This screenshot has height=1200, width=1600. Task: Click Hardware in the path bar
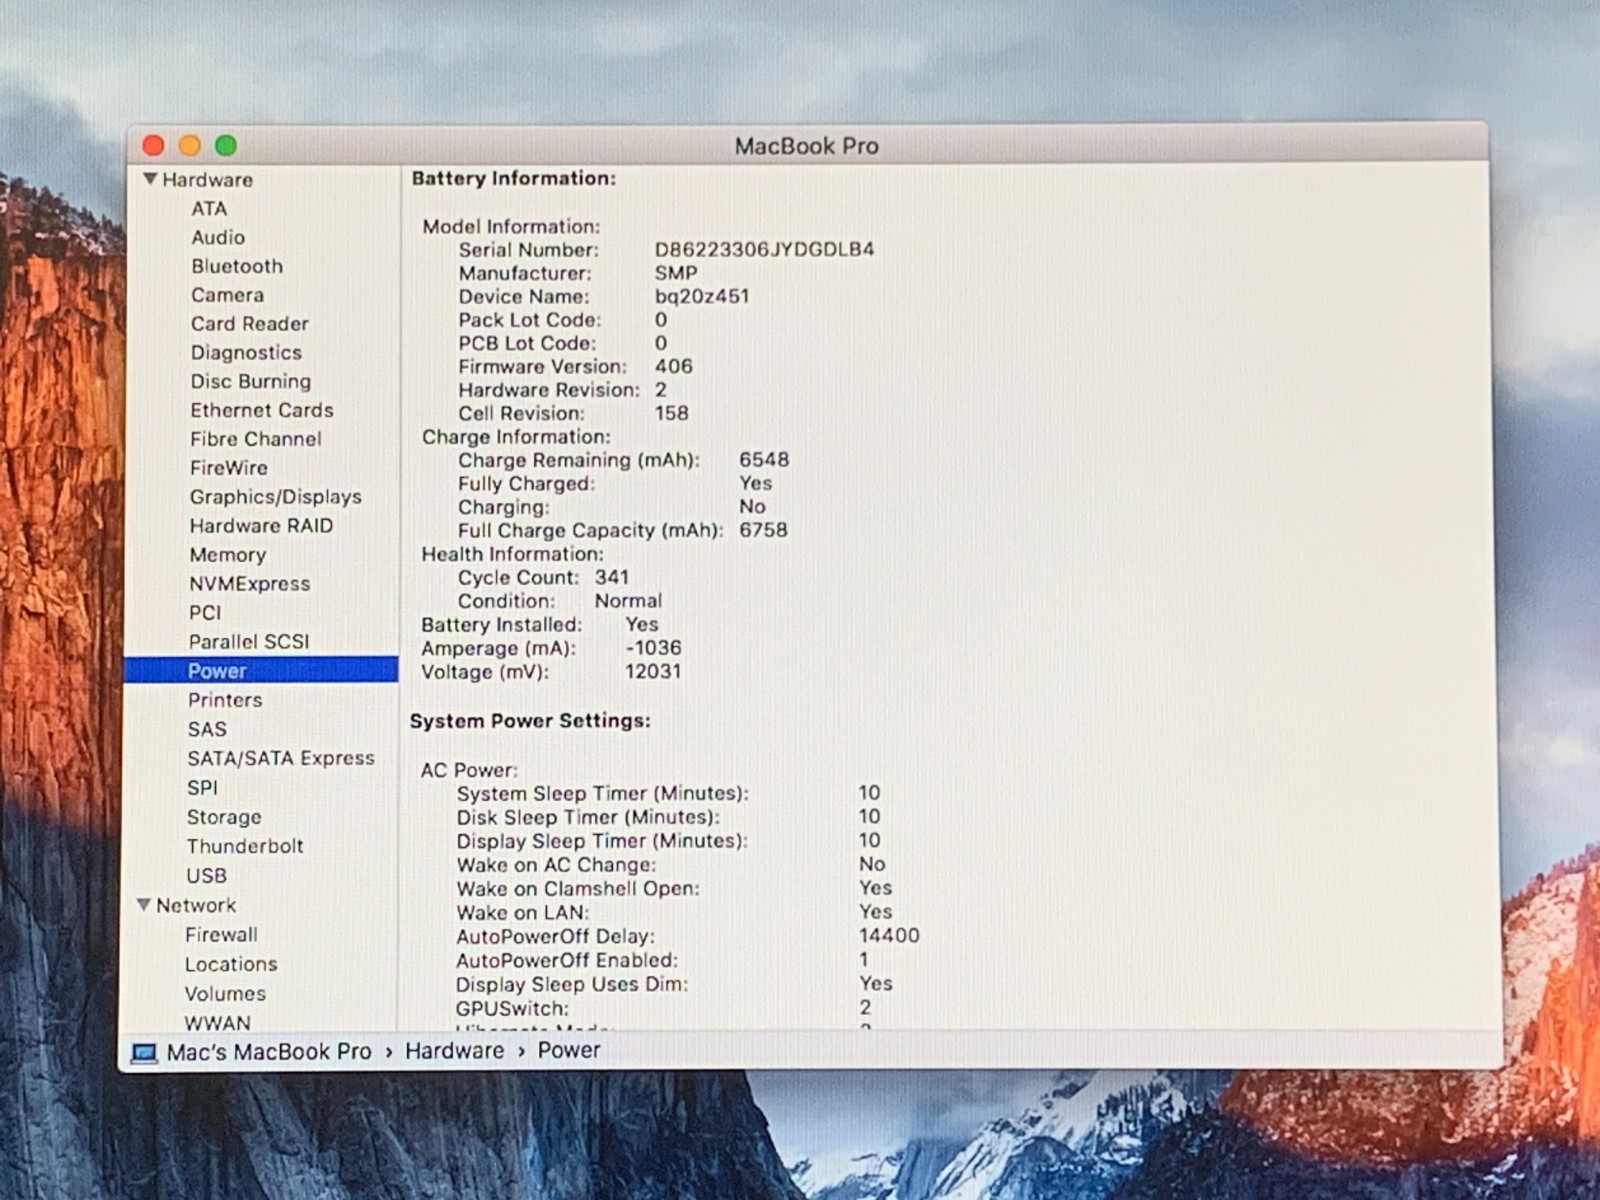click(455, 1051)
